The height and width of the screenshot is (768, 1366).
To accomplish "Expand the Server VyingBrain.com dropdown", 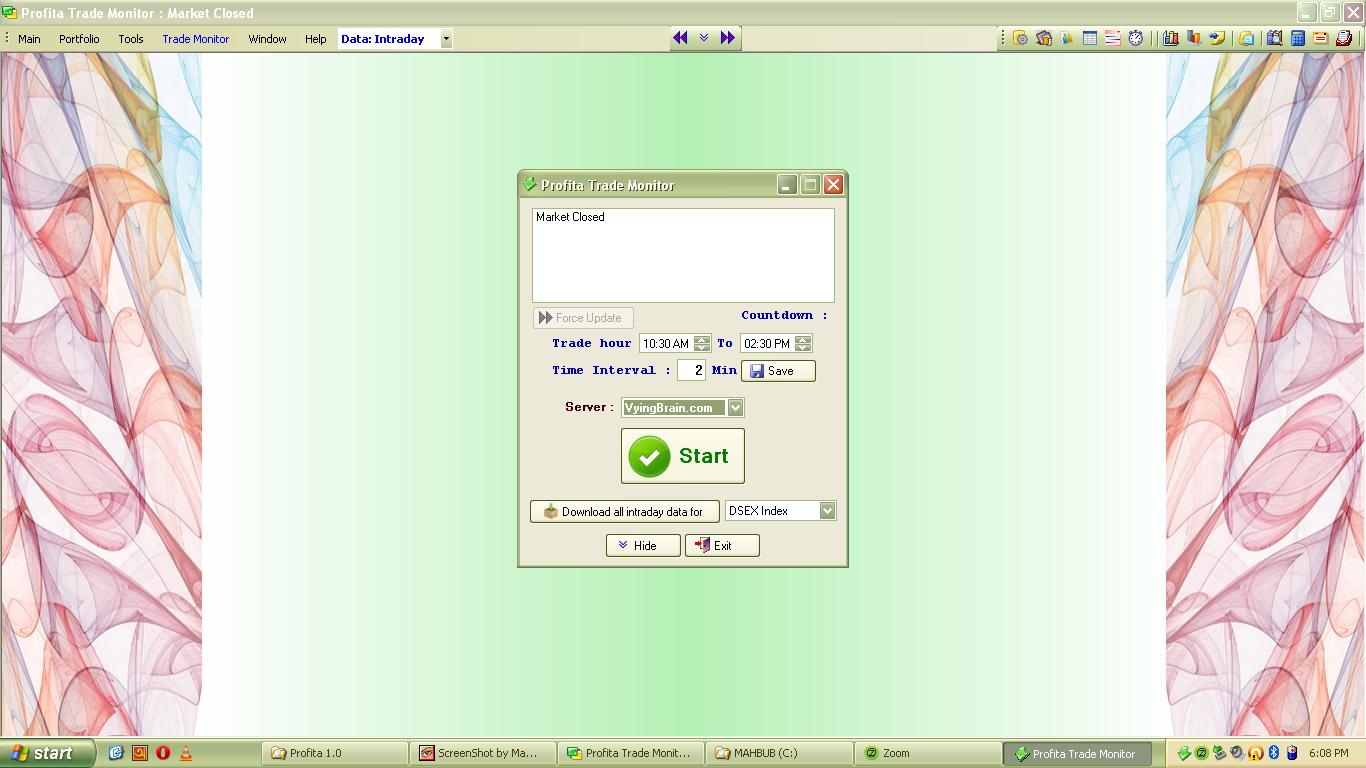I will (735, 407).
